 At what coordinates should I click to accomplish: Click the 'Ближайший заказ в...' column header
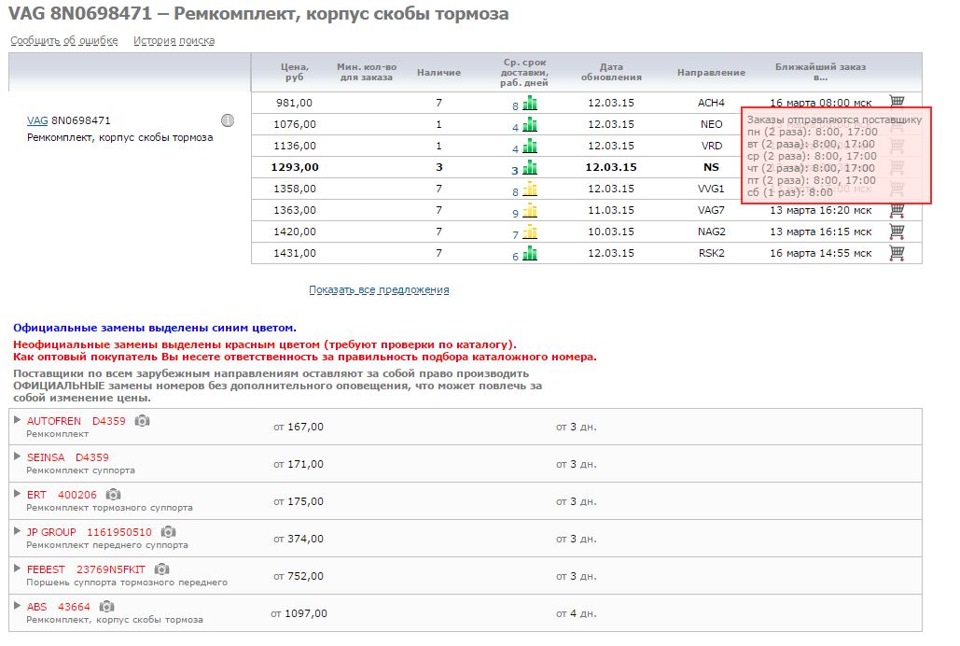(x=820, y=72)
